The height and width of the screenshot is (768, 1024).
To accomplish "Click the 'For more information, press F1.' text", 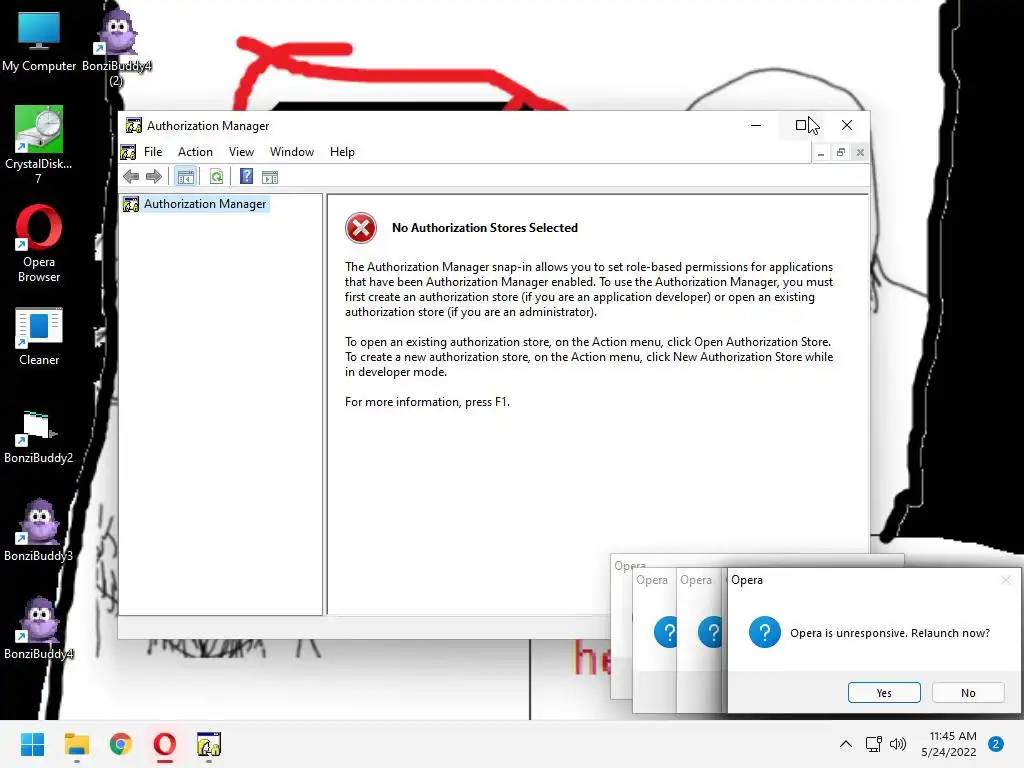I will click(427, 402).
